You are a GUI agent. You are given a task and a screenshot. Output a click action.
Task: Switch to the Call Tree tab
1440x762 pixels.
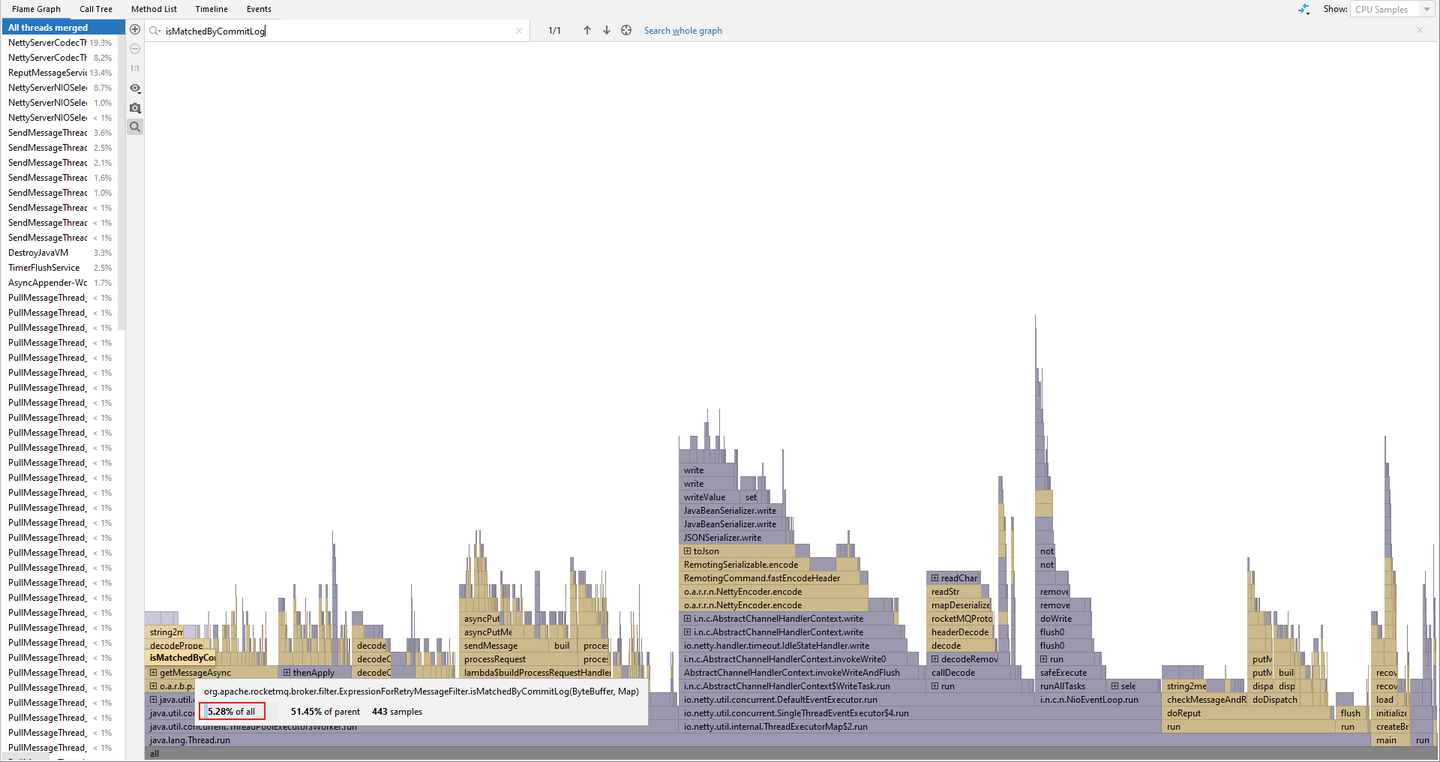click(96, 9)
